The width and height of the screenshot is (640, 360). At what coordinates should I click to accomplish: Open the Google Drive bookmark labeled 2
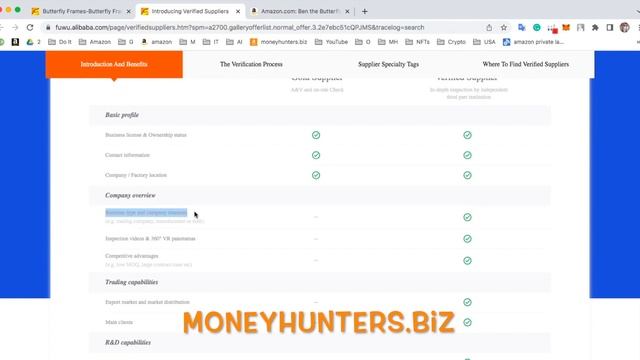33,42
